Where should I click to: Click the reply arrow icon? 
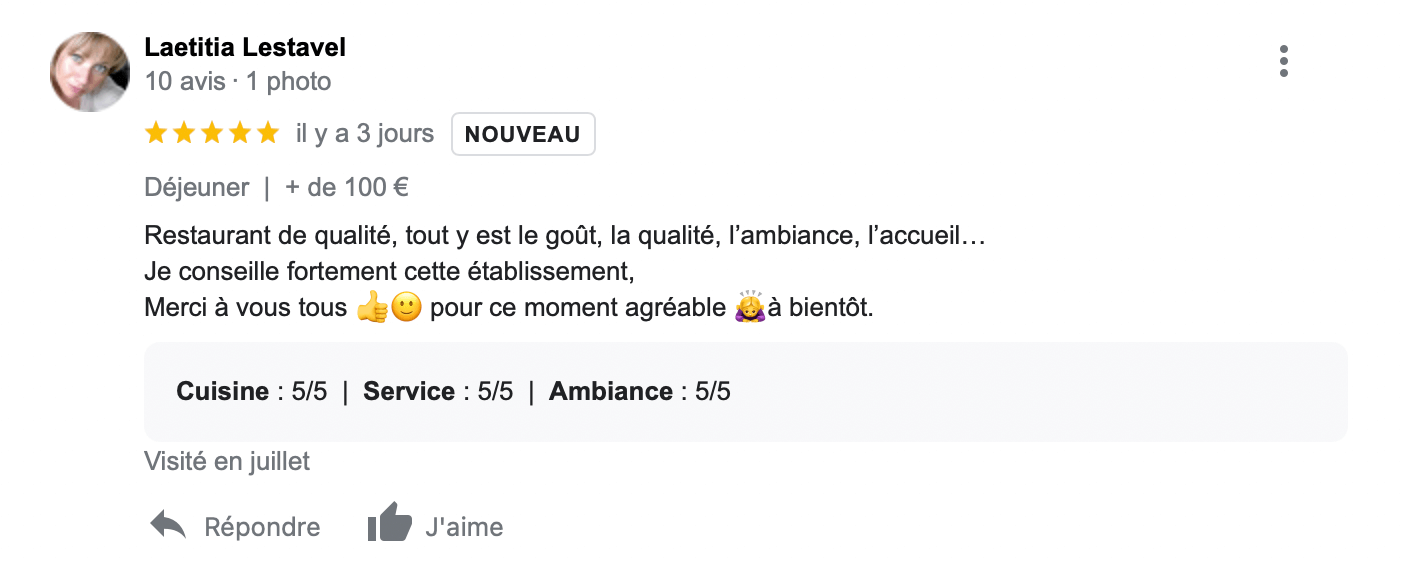(x=168, y=525)
